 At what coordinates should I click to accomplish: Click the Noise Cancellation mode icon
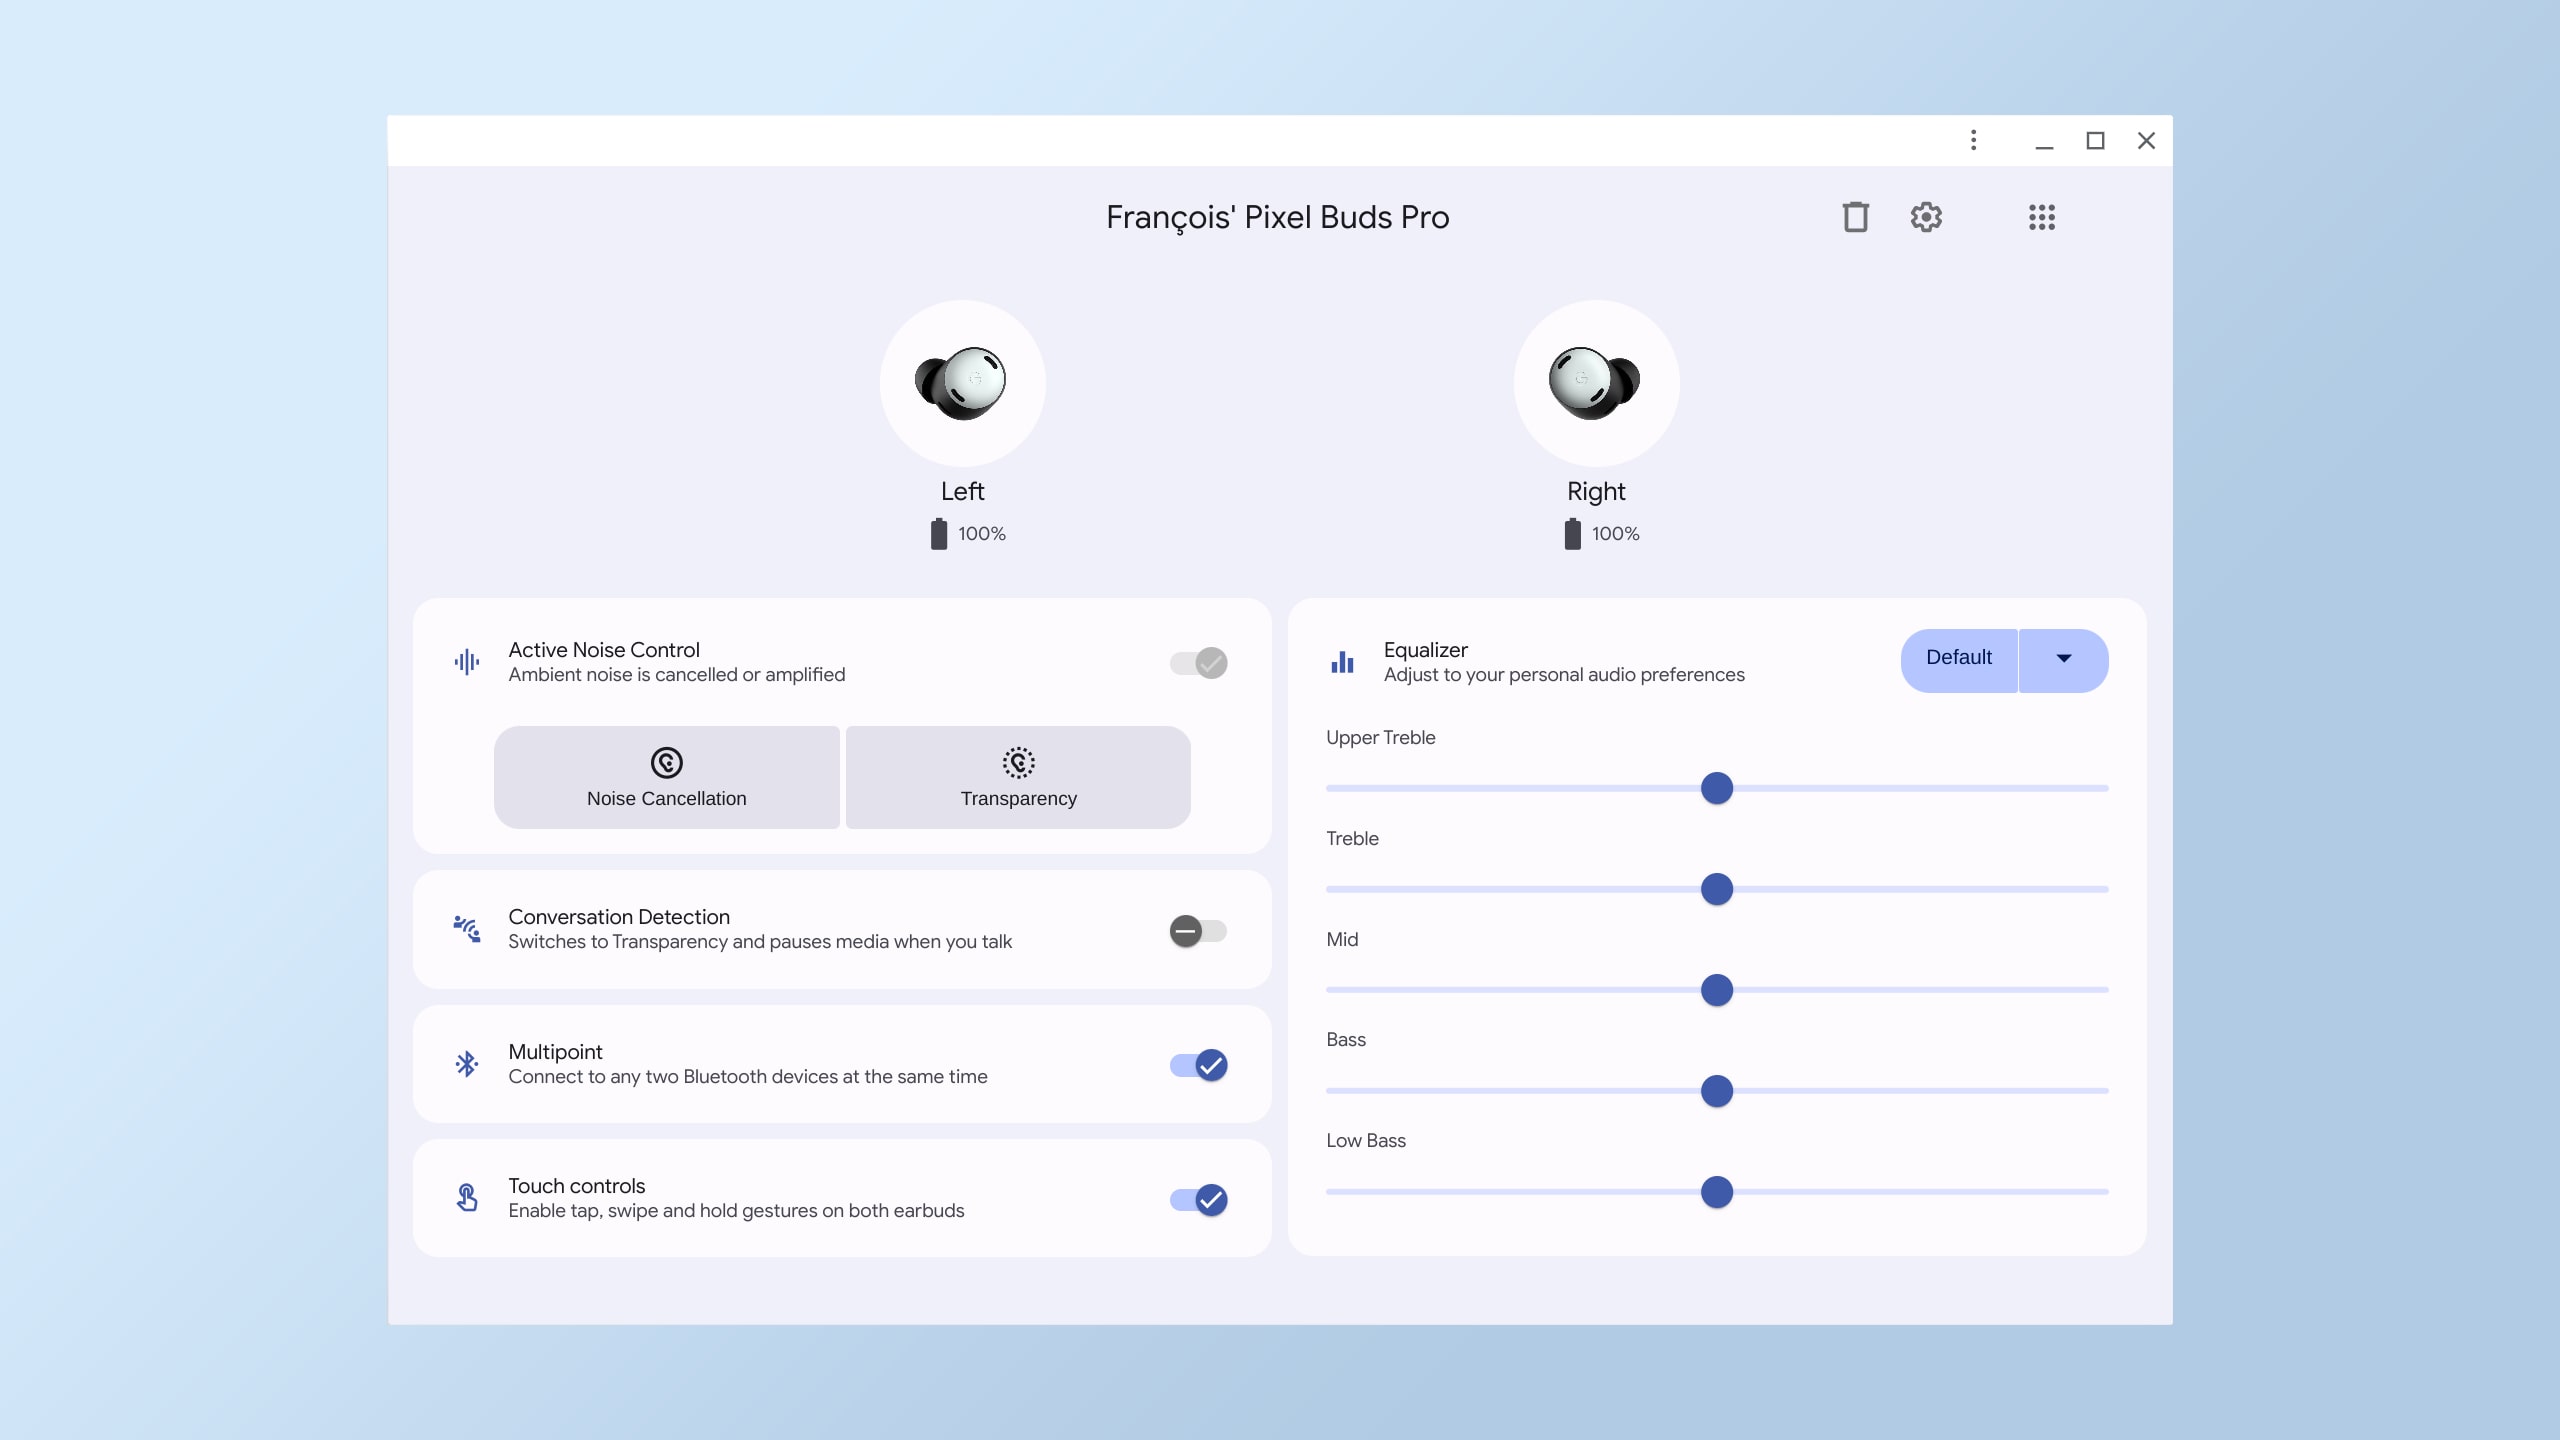[x=665, y=761]
